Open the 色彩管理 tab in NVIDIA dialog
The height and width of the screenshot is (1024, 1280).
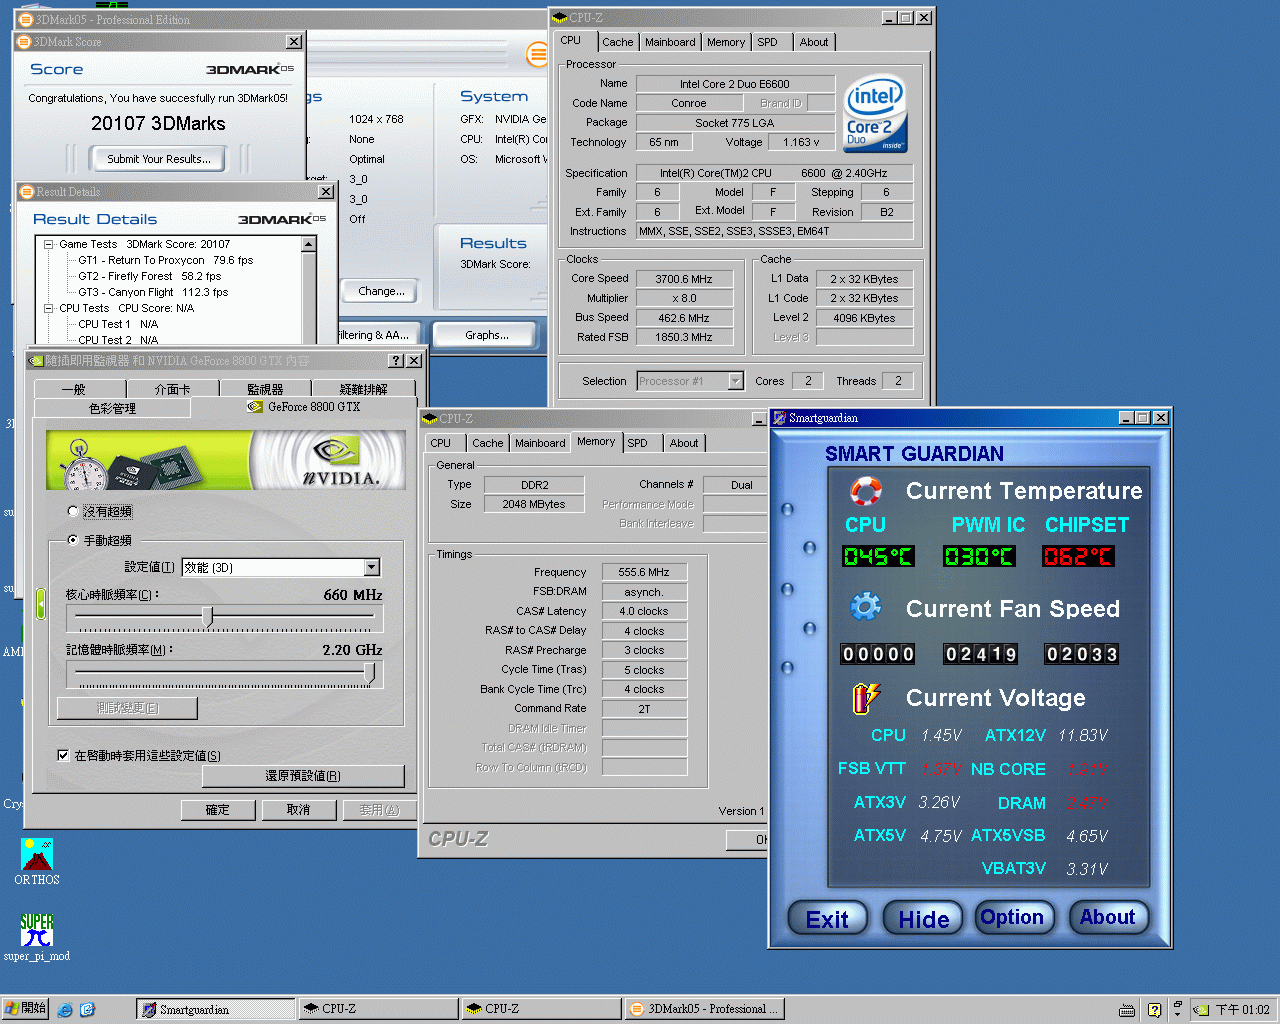pyautogui.click(x=112, y=408)
